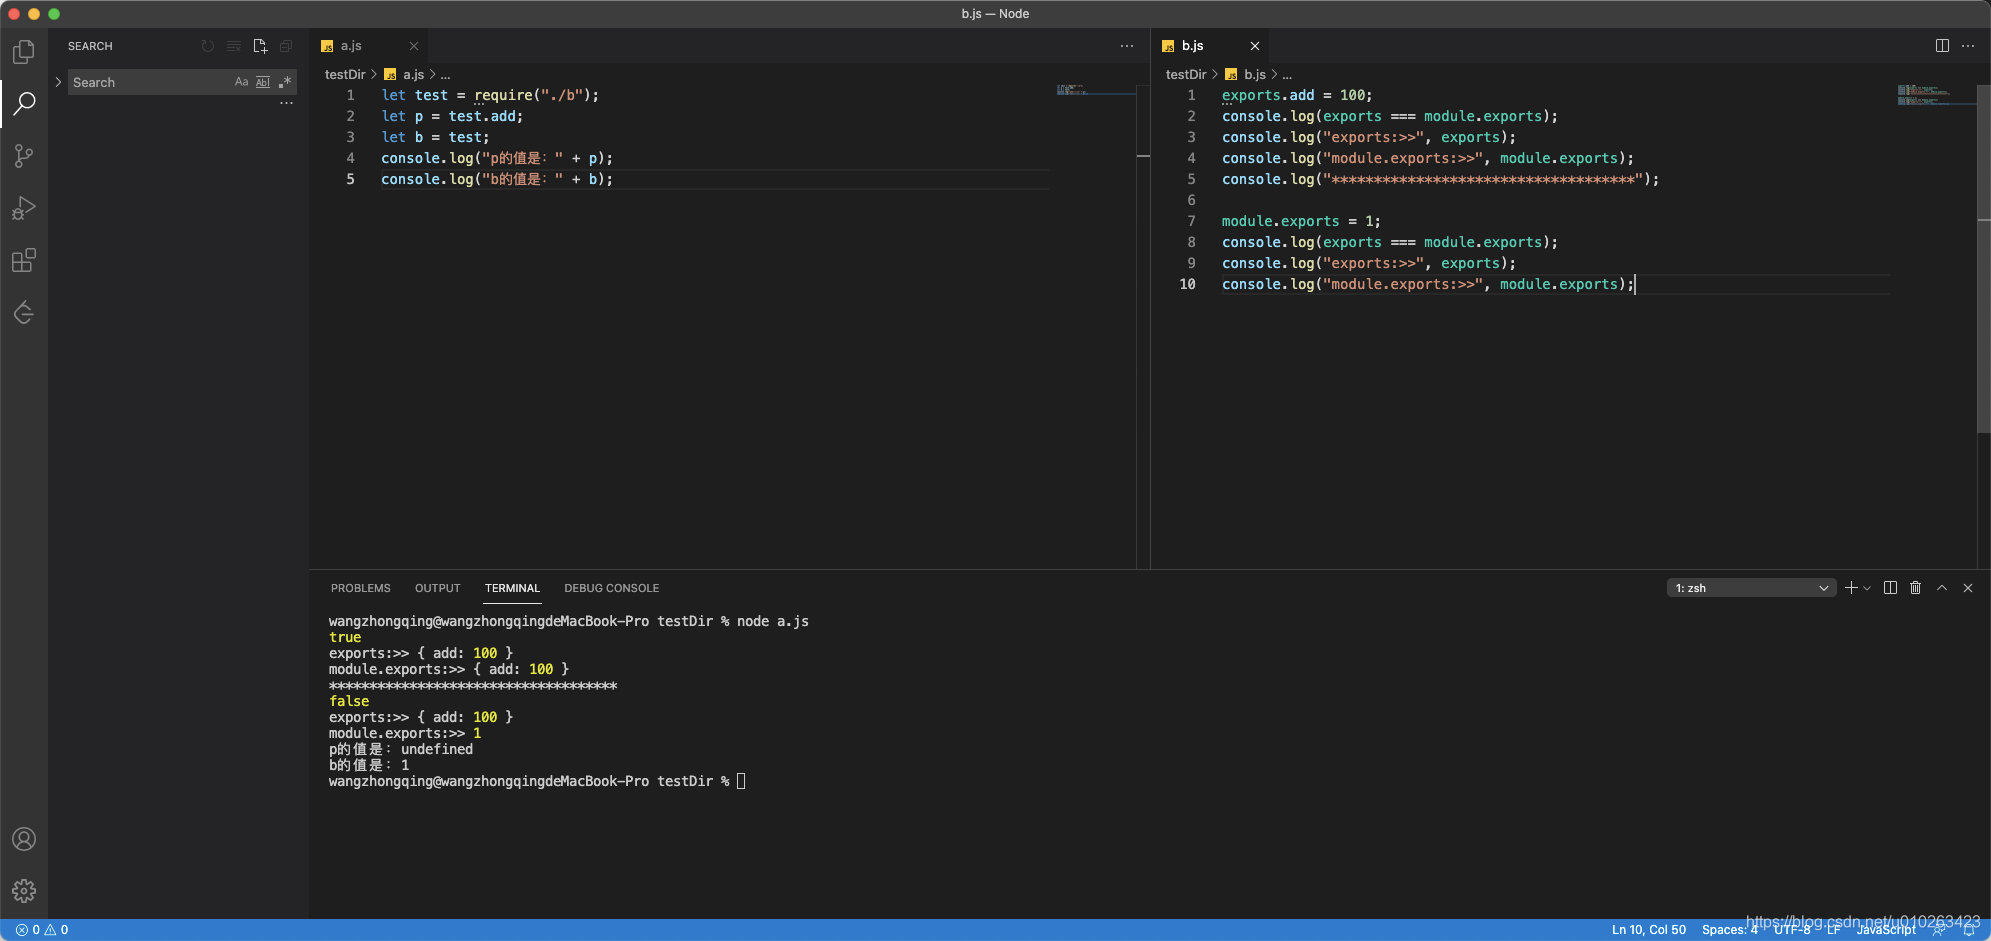This screenshot has width=1991, height=941.
Task: Open more actions for a.js editor group
Action: [1127, 46]
